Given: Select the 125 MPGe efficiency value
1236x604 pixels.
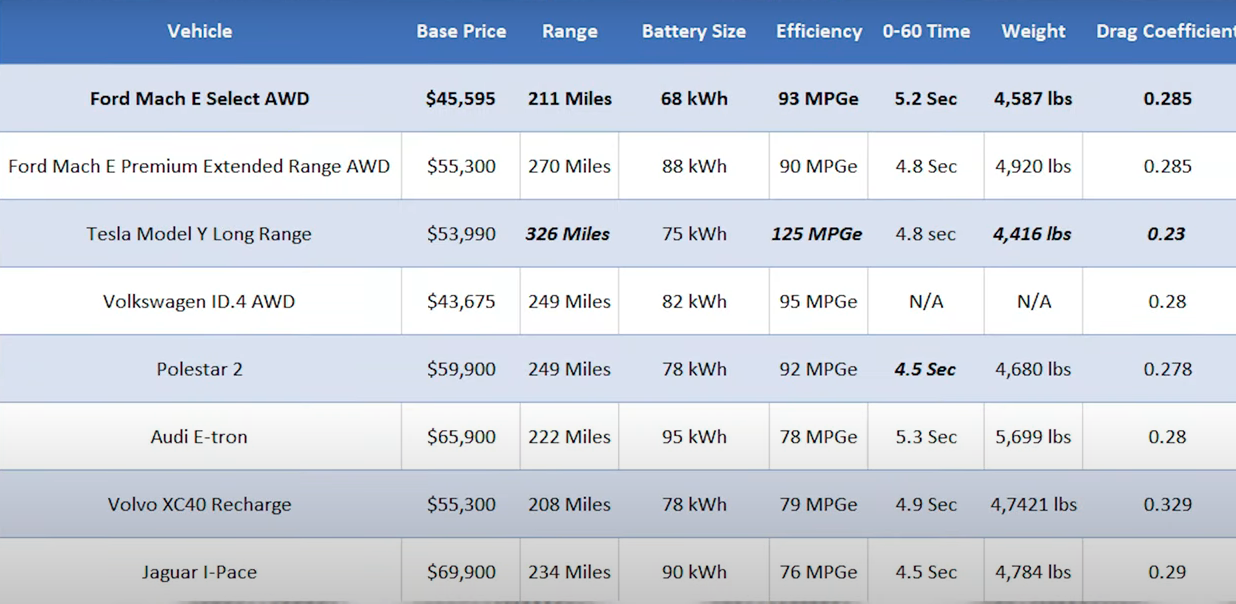Looking at the screenshot, I should pos(817,234).
